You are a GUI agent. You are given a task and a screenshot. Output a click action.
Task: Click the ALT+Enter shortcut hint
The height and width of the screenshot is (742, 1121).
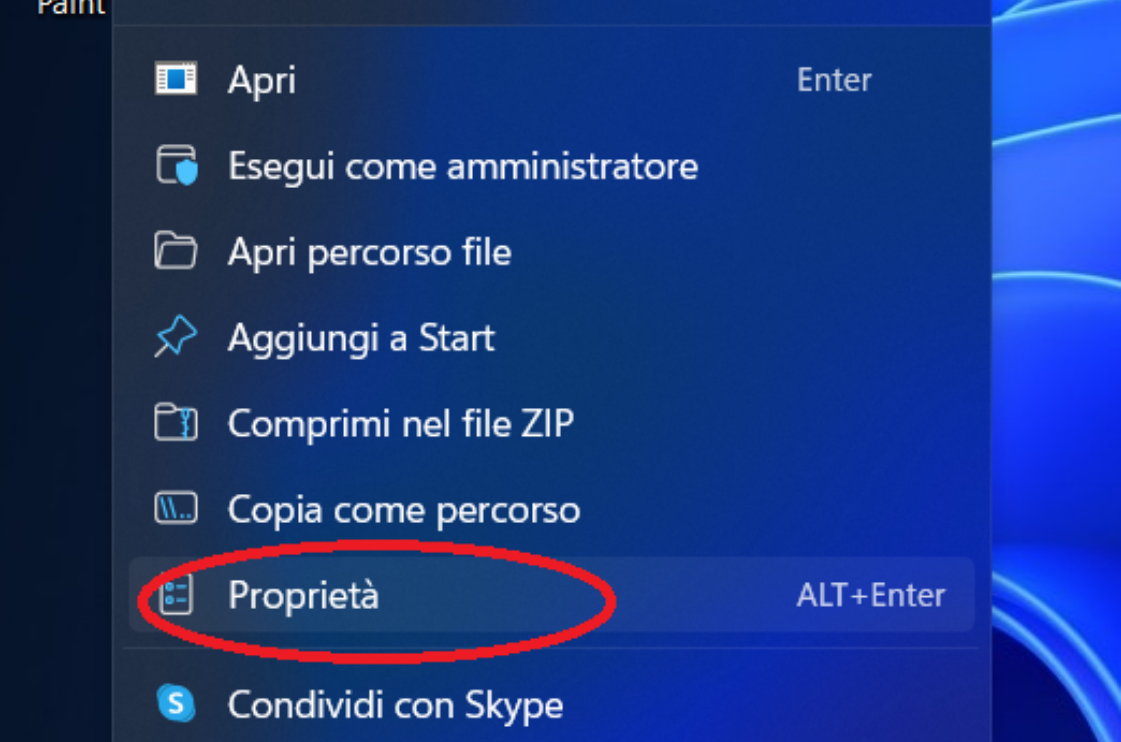tap(870, 596)
